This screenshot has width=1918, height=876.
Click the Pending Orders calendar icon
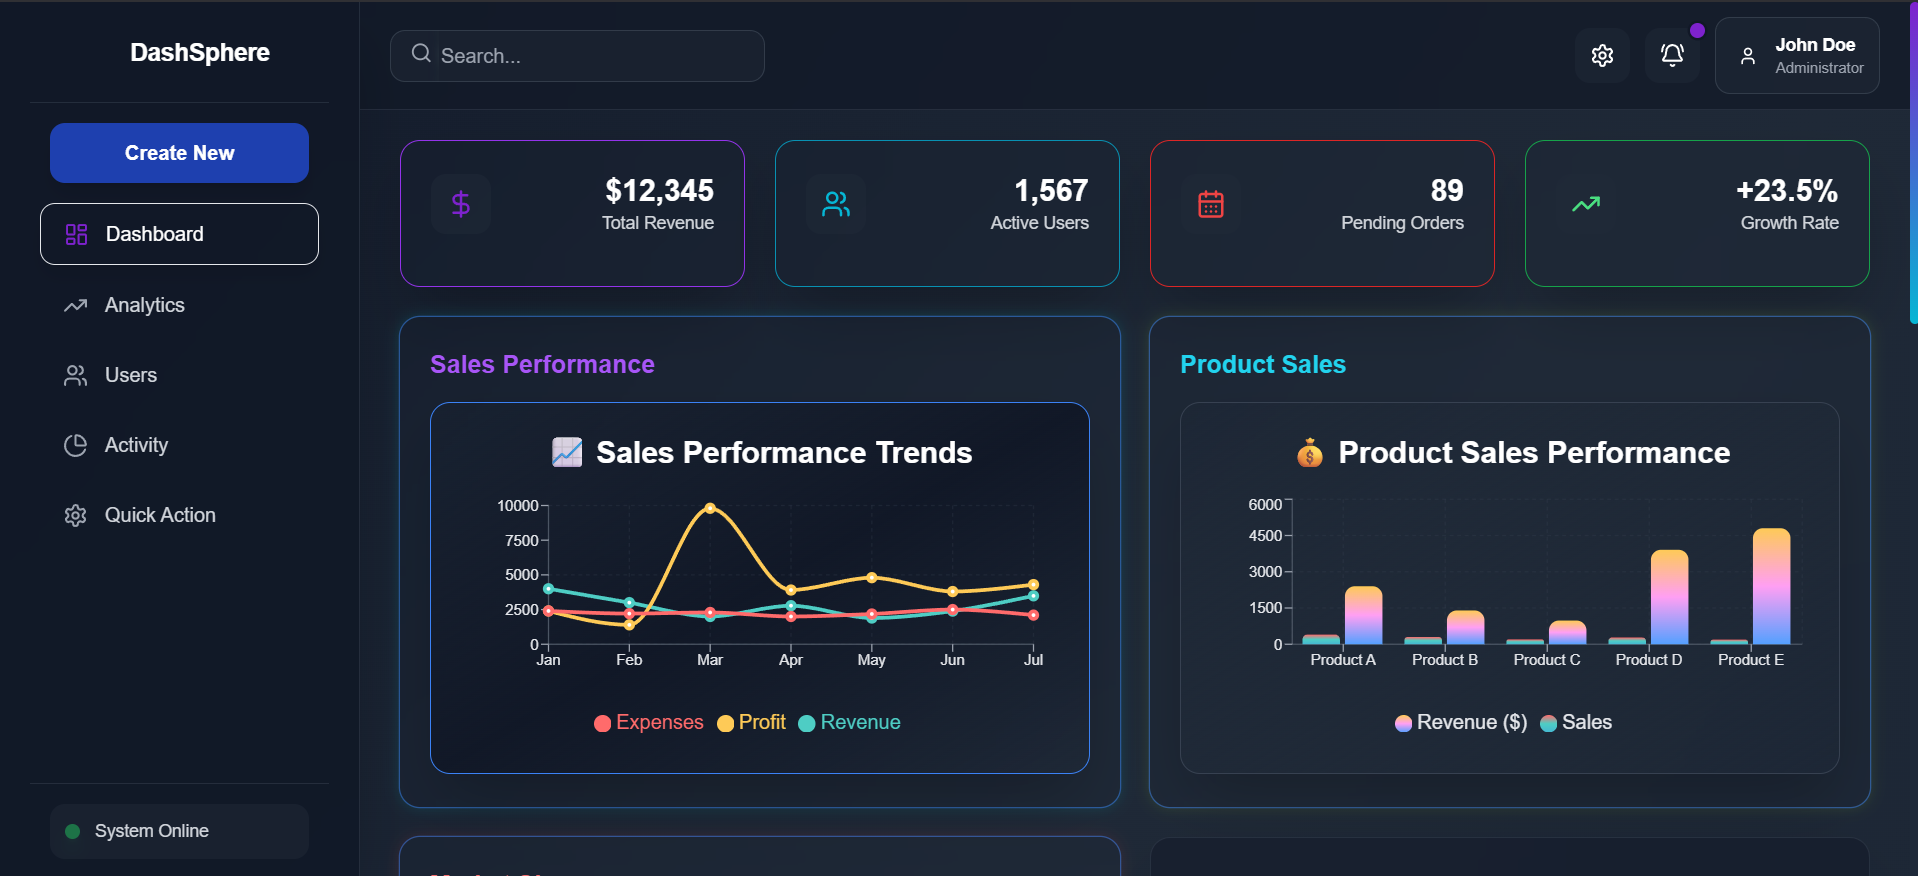(1211, 204)
